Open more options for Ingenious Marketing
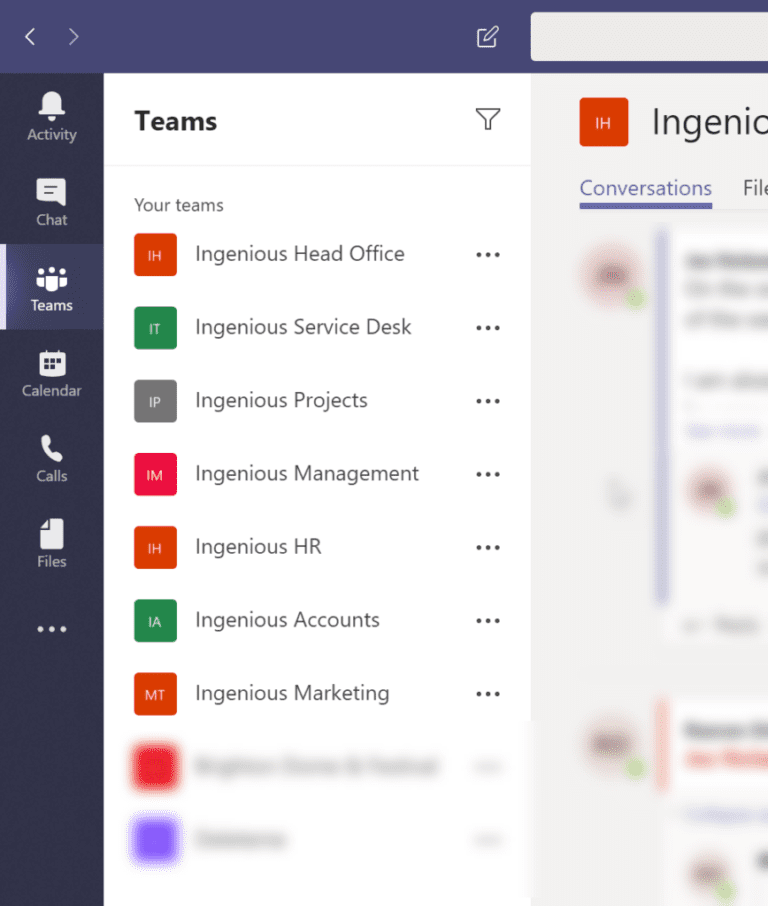The height and width of the screenshot is (906, 768). (x=487, y=693)
